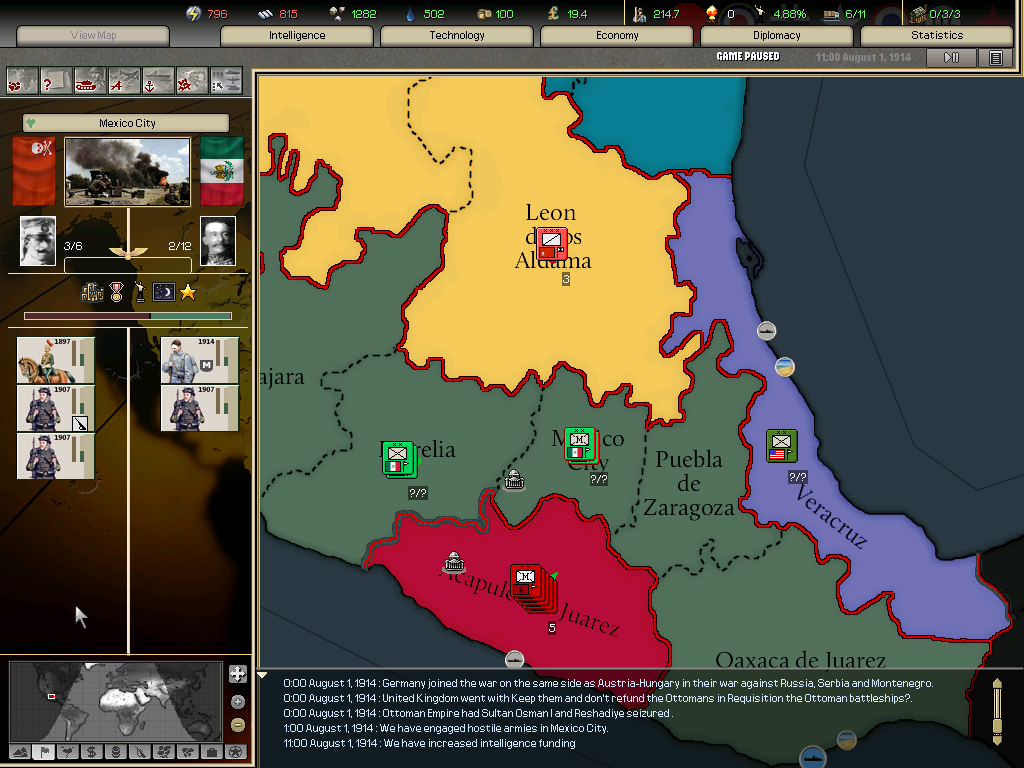Switch to economic dollar map mode
Viewport: 1024px width, 768px height.
91,752
